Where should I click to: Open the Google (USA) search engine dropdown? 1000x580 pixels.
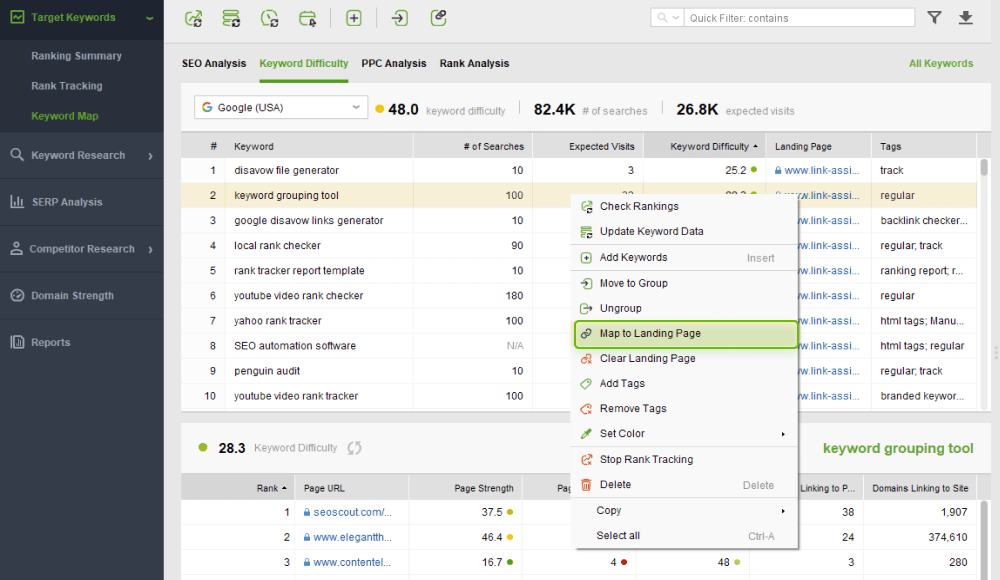(x=281, y=107)
